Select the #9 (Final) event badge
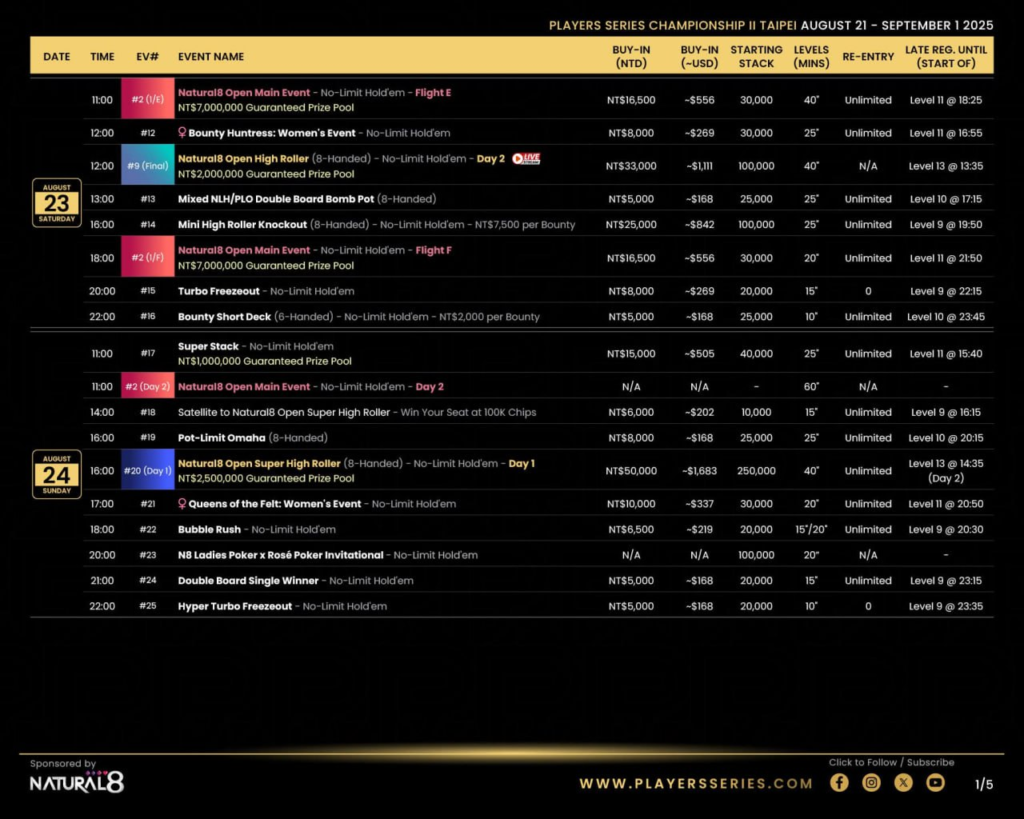The image size is (1024, 819). [x=148, y=165]
